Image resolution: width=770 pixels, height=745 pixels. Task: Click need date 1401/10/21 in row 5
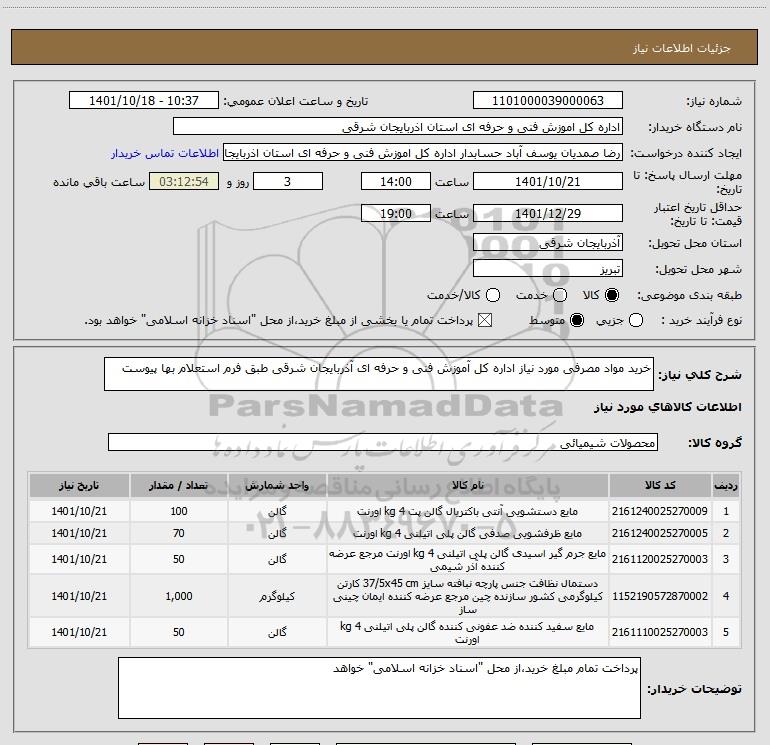click(79, 632)
